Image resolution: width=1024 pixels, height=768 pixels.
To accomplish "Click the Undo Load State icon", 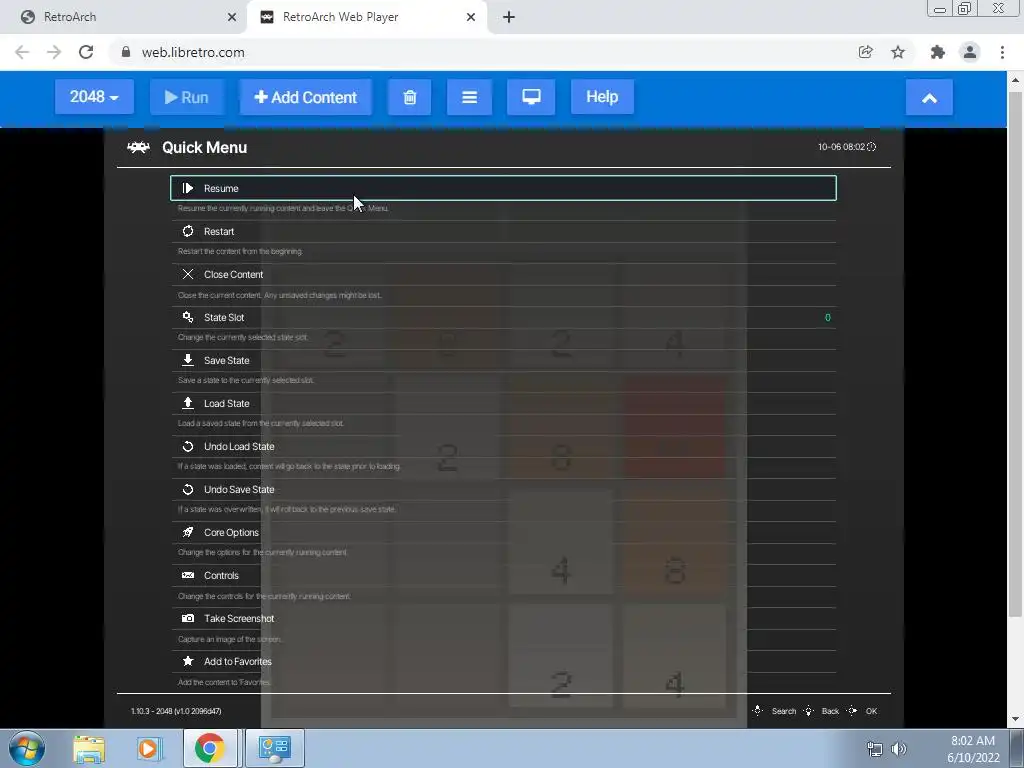I will tap(187, 447).
